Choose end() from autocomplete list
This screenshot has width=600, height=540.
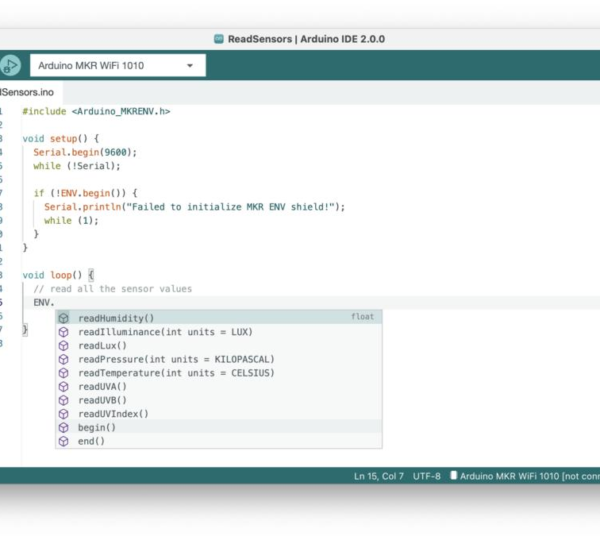pyautogui.click(x=219, y=441)
